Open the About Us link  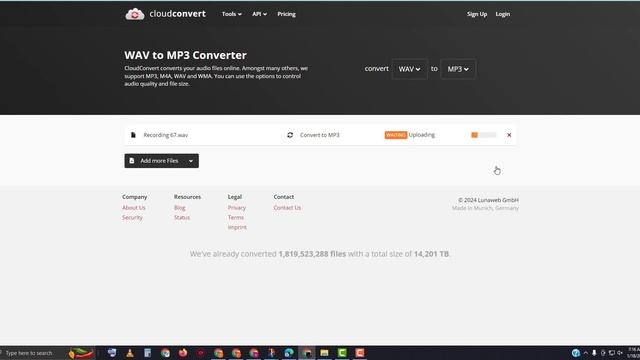133,208
